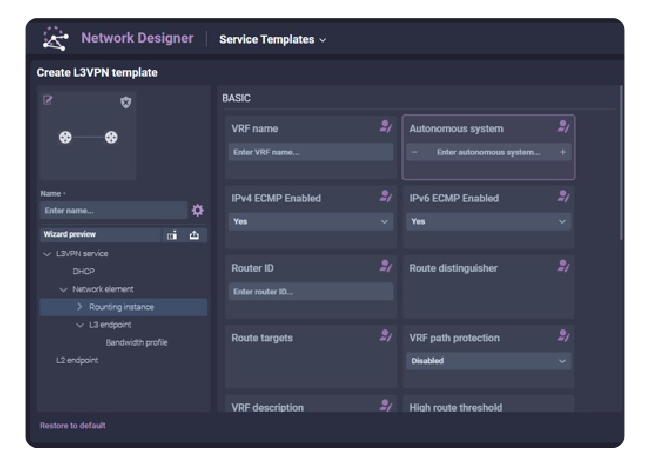
Task: Toggle user-edit icon on Autonomous system card
Action: point(563,126)
